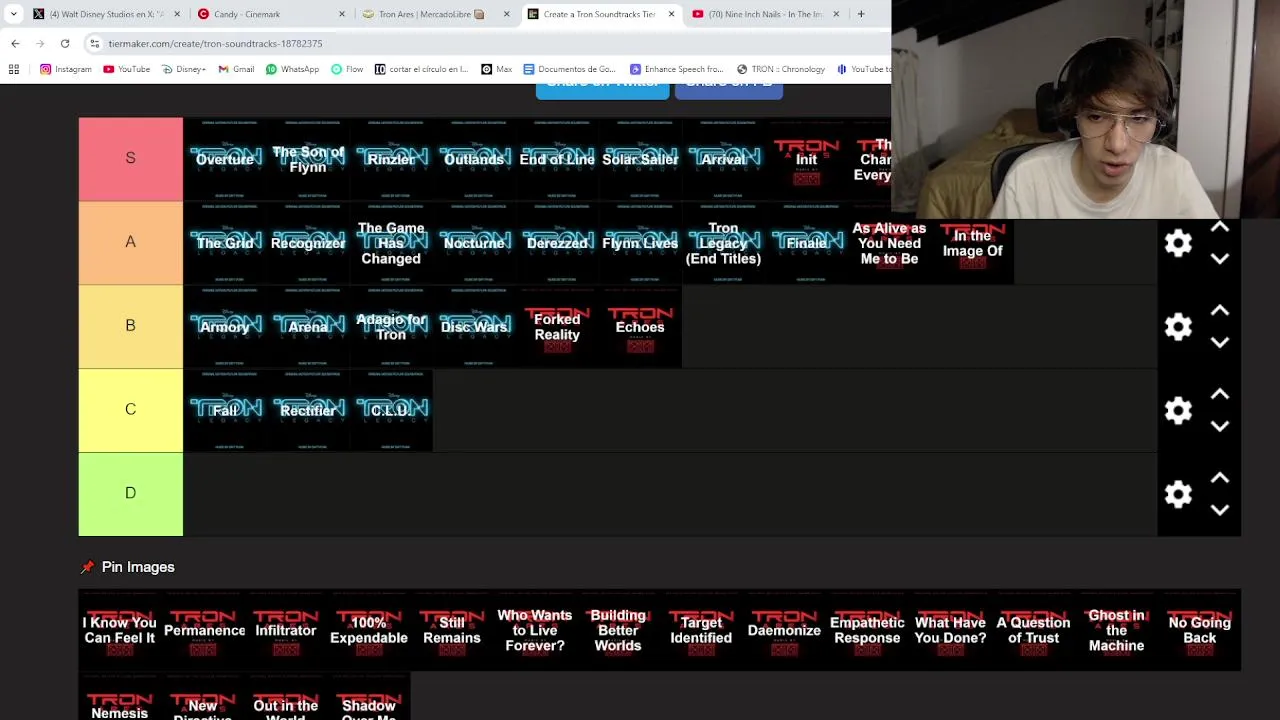Reload the tiermaker page
Viewport: 1280px width, 720px height.
65,43
